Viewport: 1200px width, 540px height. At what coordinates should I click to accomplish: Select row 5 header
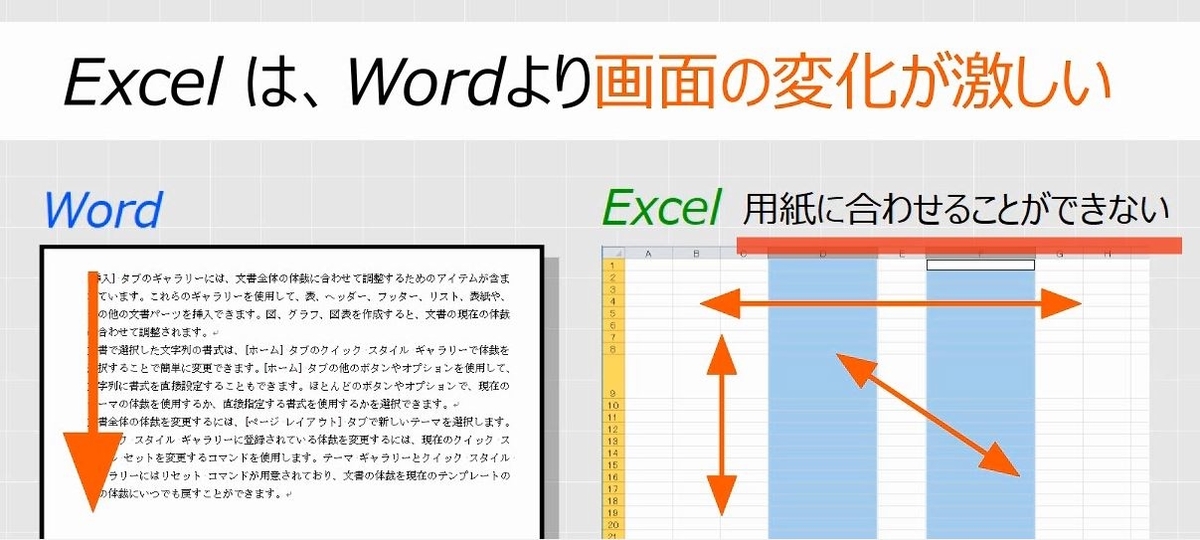[612, 313]
